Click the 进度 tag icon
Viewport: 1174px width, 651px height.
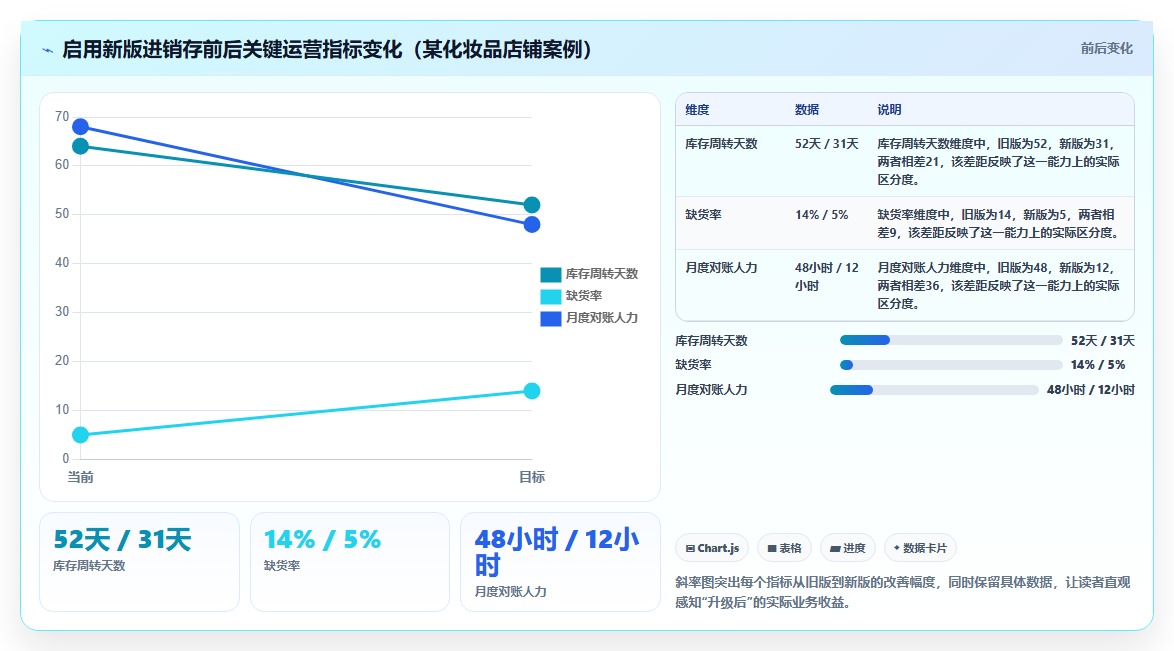pyautogui.click(x=835, y=548)
